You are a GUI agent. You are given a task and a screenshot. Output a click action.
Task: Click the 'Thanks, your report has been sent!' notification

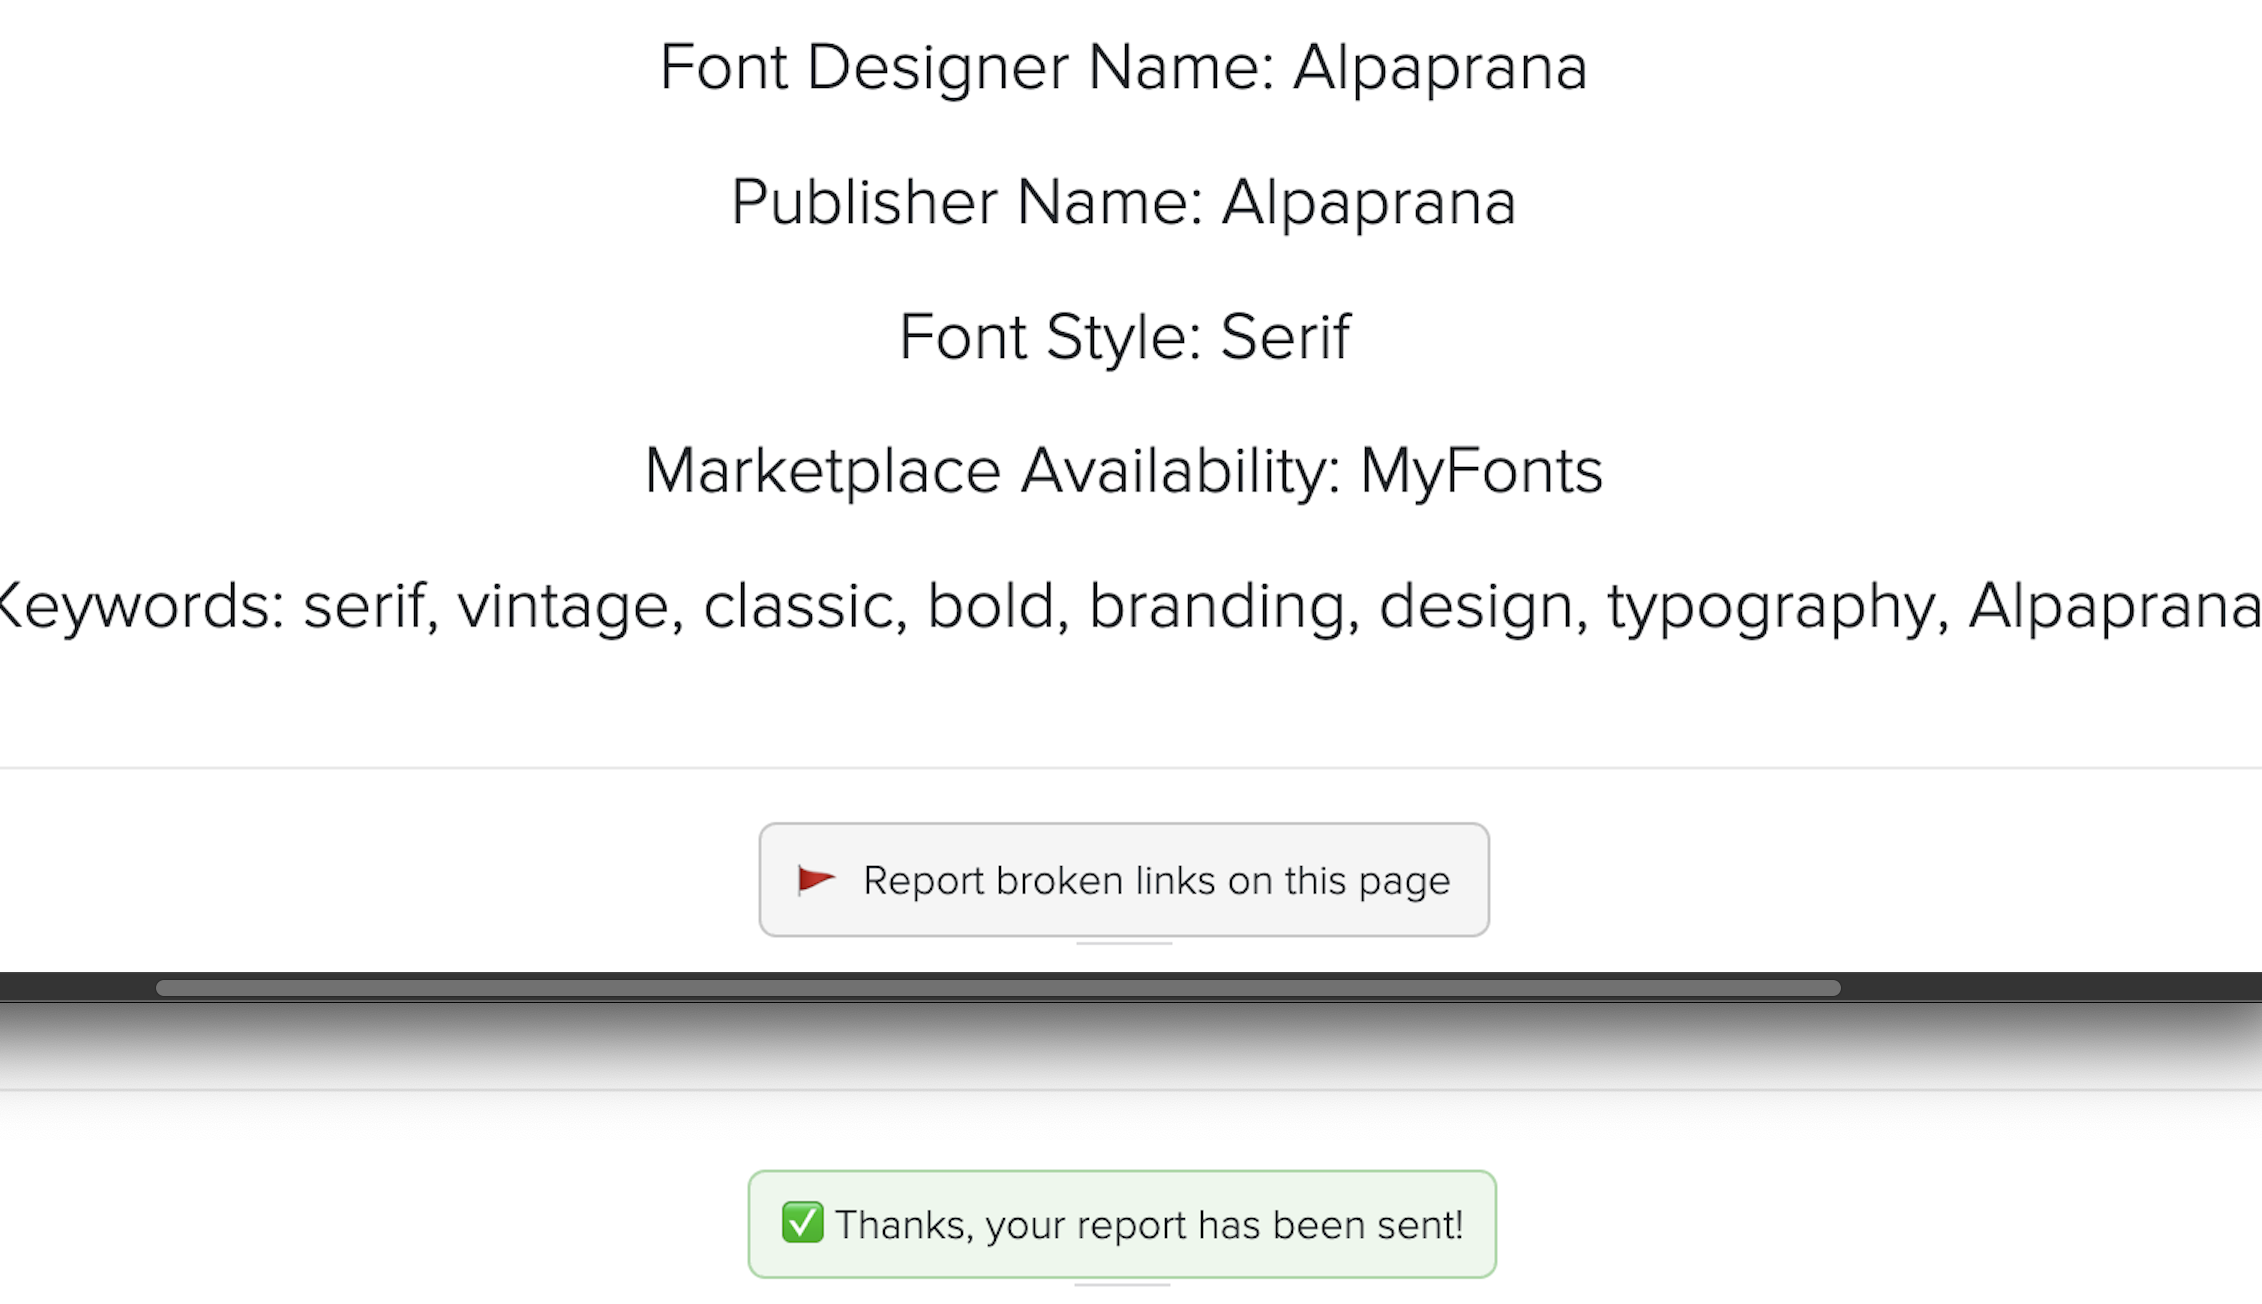[x=1148, y=1225]
